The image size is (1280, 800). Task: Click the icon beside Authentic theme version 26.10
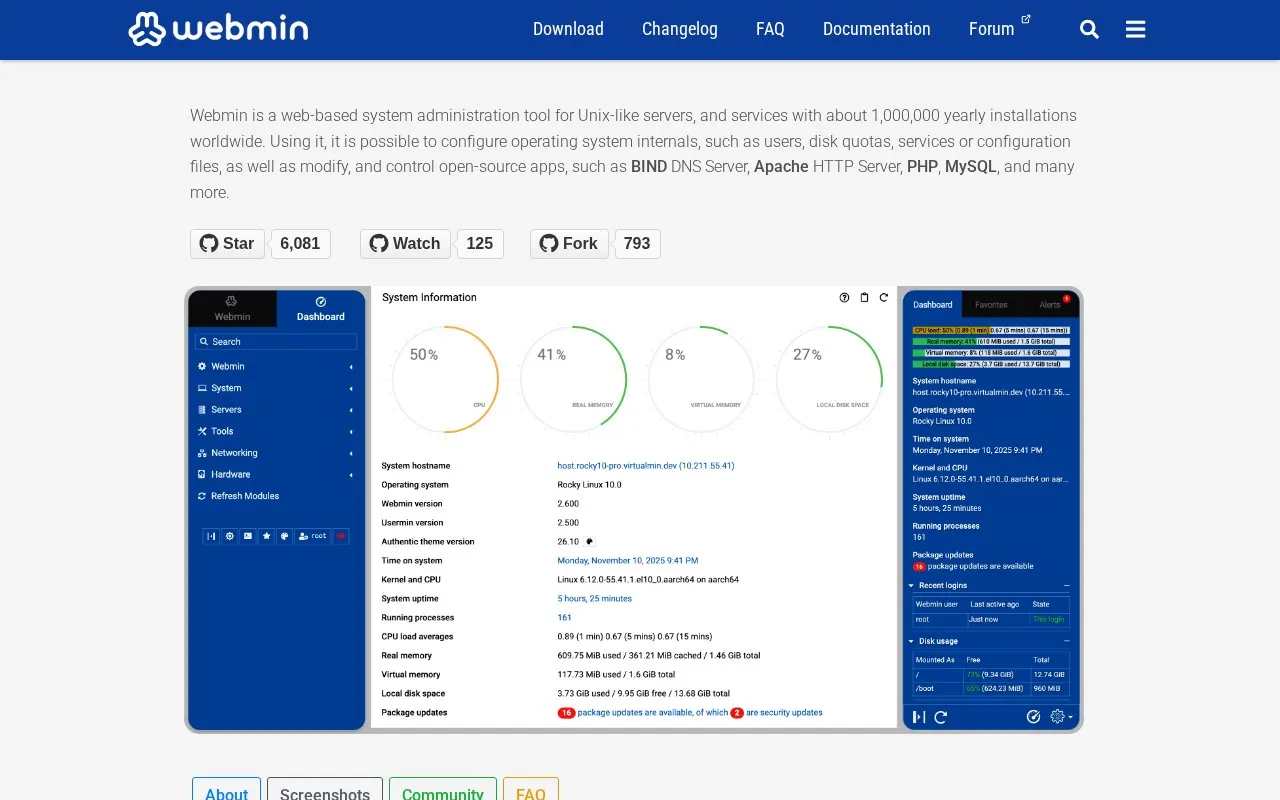(590, 542)
